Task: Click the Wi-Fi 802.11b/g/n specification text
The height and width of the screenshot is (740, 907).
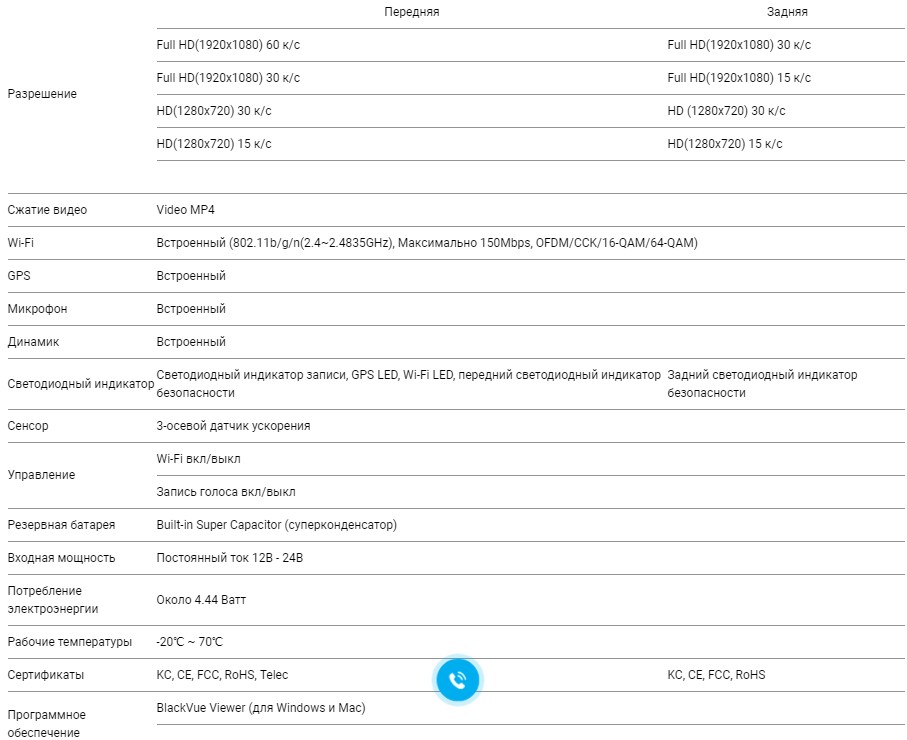Action: [427, 243]
